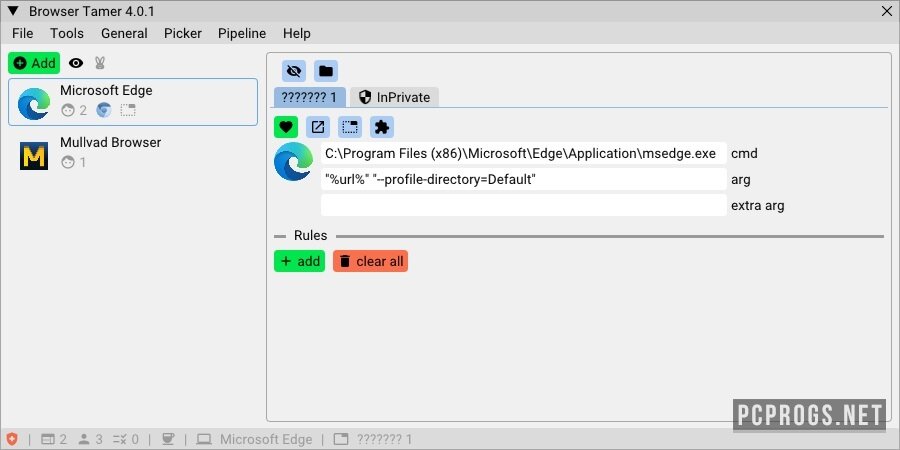Click trash icon on clear all button
This screenshot has height=450, width=900.
(x=344, y=261)
